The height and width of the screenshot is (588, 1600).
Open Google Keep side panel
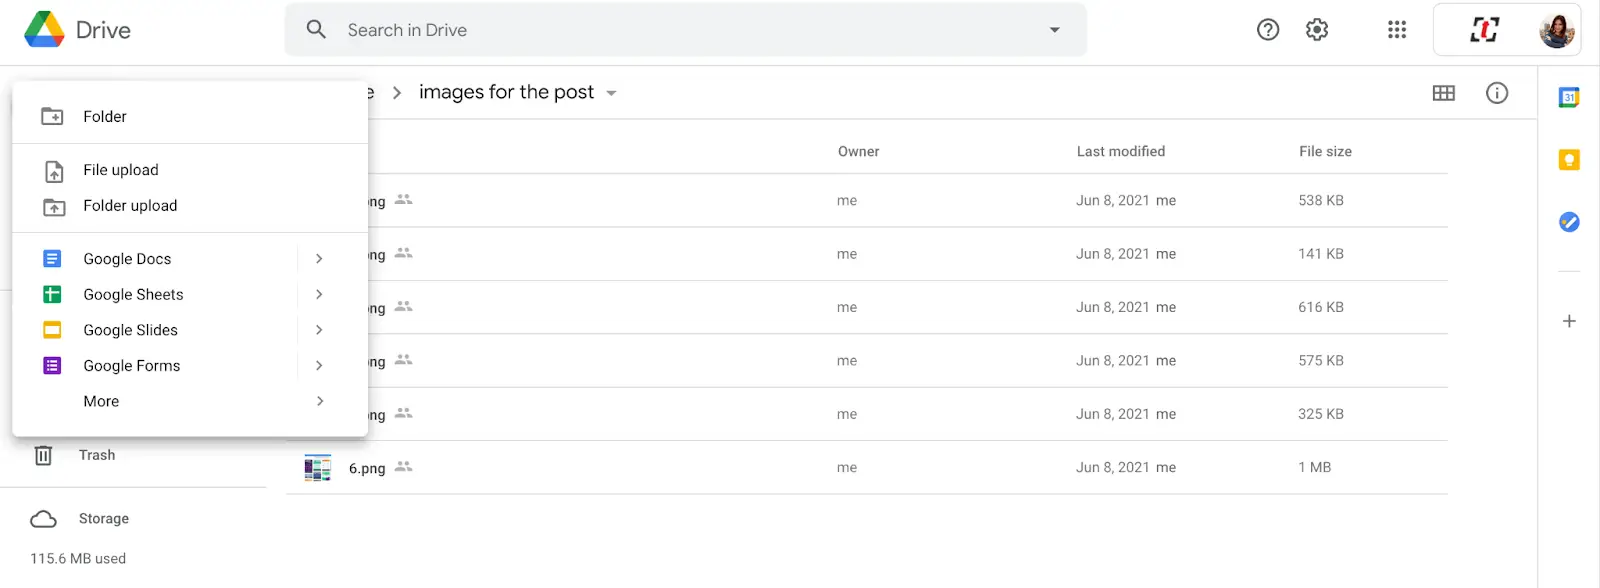coord(1569,160)
